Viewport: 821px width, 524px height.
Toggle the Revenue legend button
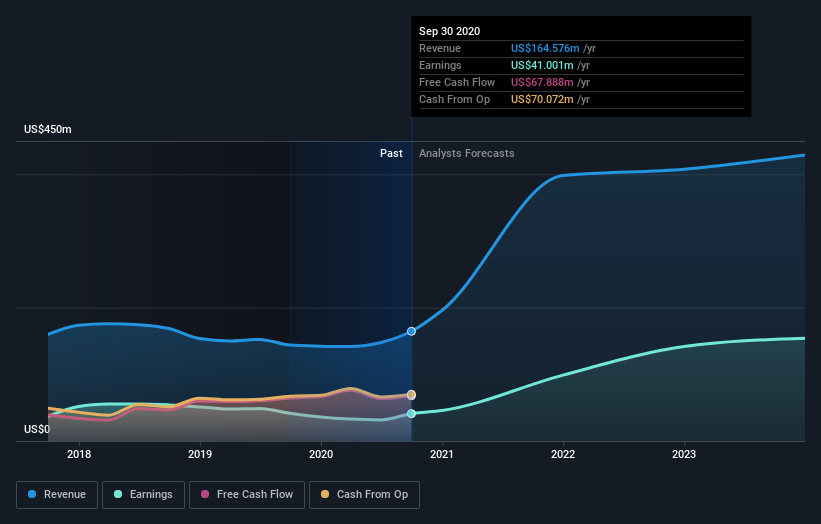click(x=57, y=495)
